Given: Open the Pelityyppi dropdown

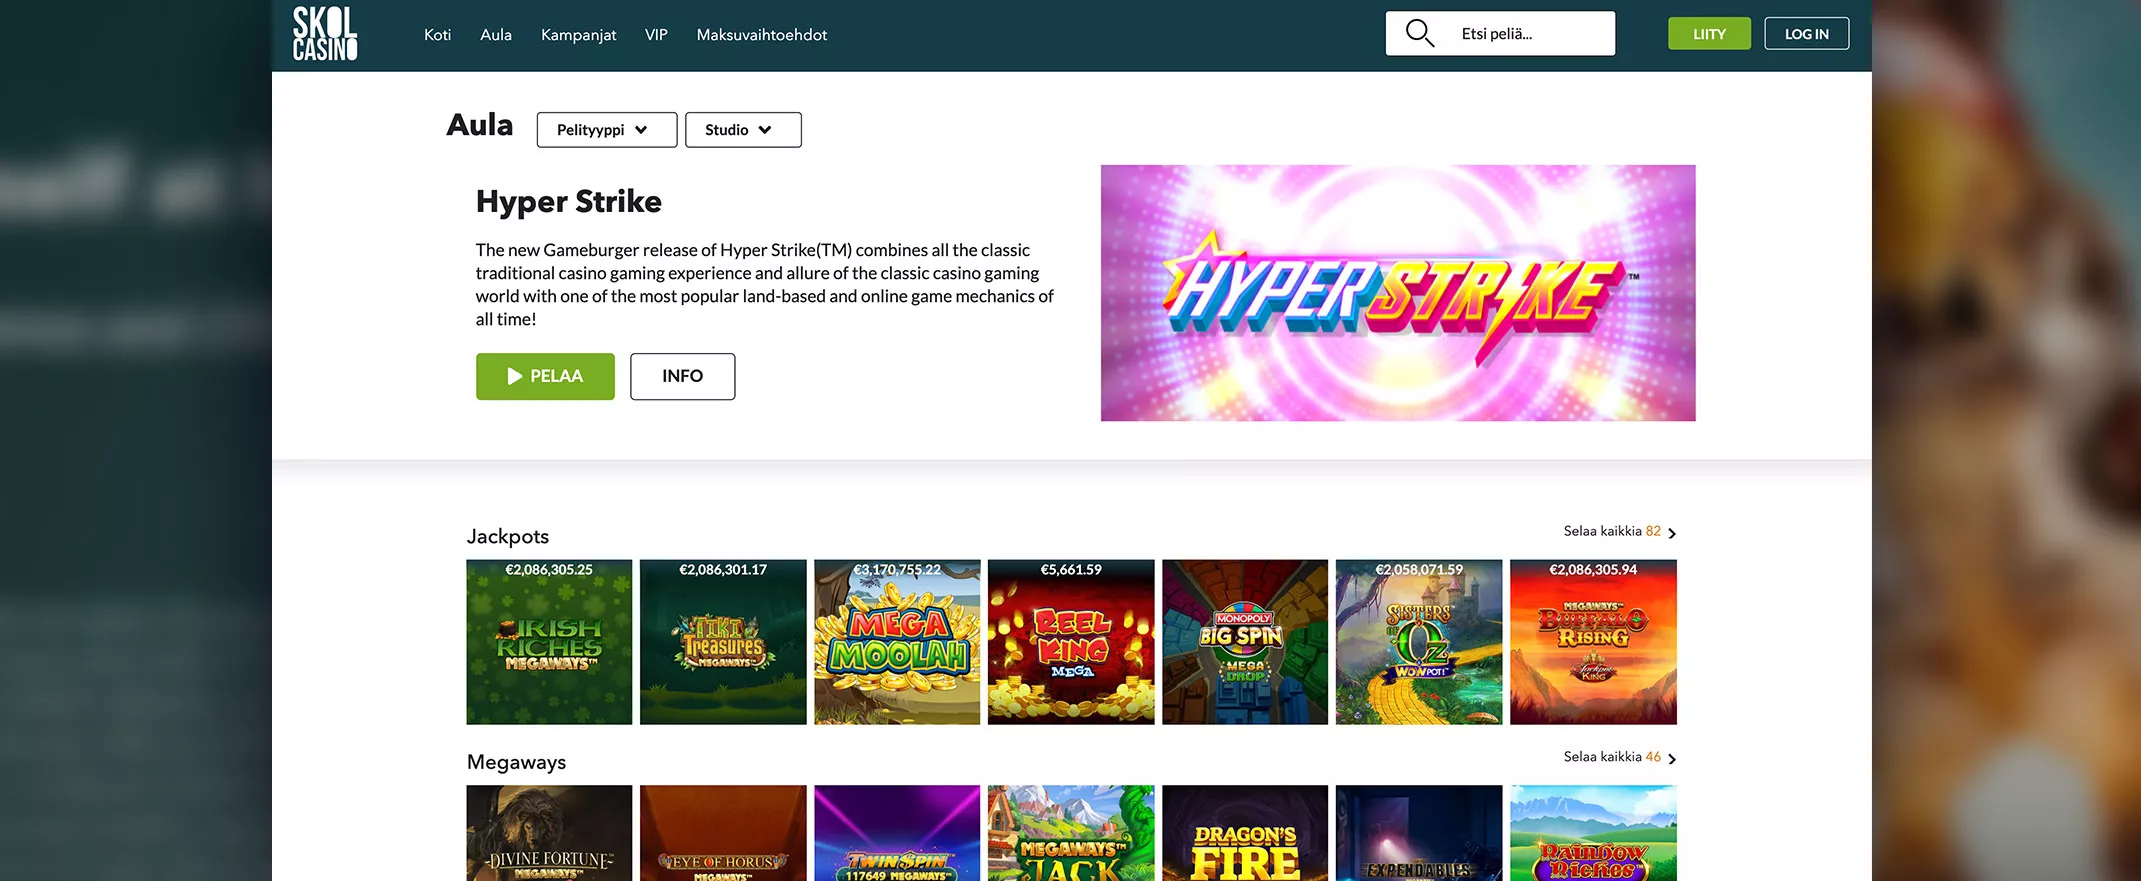Looking at the screenshot, I should tap(606, 130).
